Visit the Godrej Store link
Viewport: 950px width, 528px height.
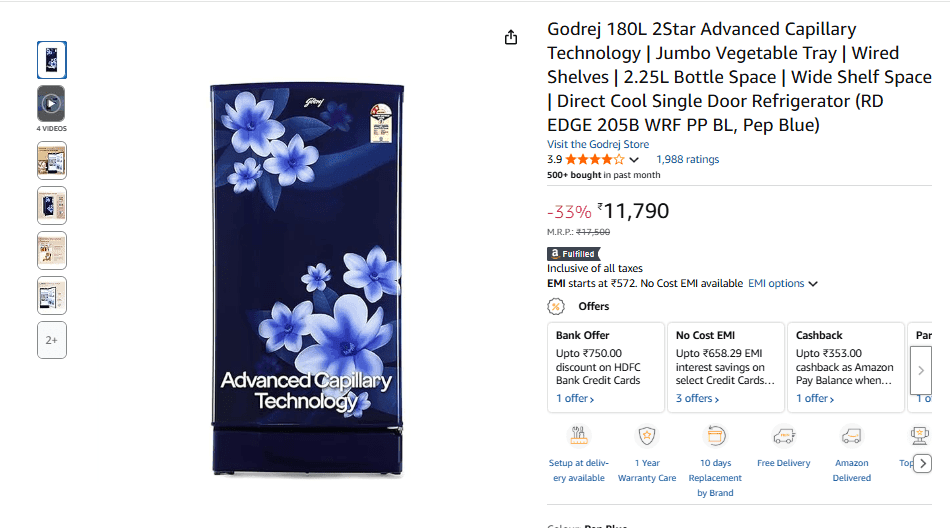click(597, 144)
